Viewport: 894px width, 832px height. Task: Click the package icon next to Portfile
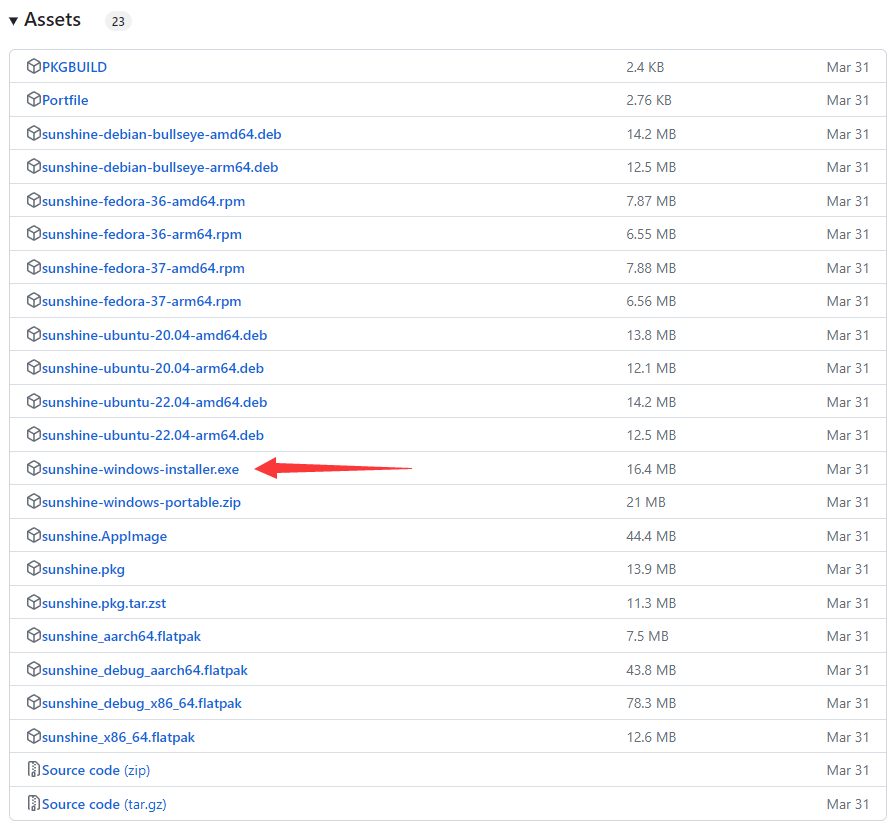pos(34,100)
